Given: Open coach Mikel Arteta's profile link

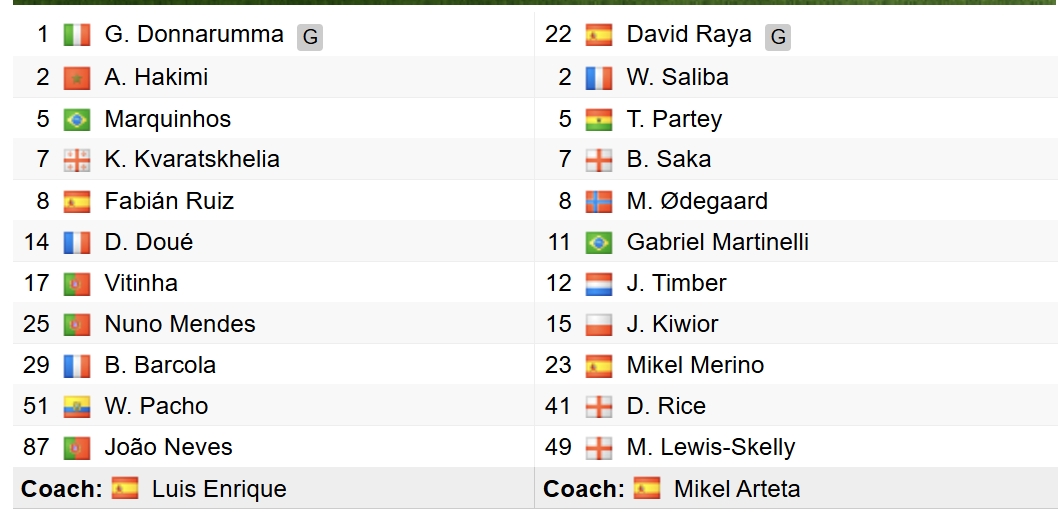Looking at the screenshot, I should (737, 489).
